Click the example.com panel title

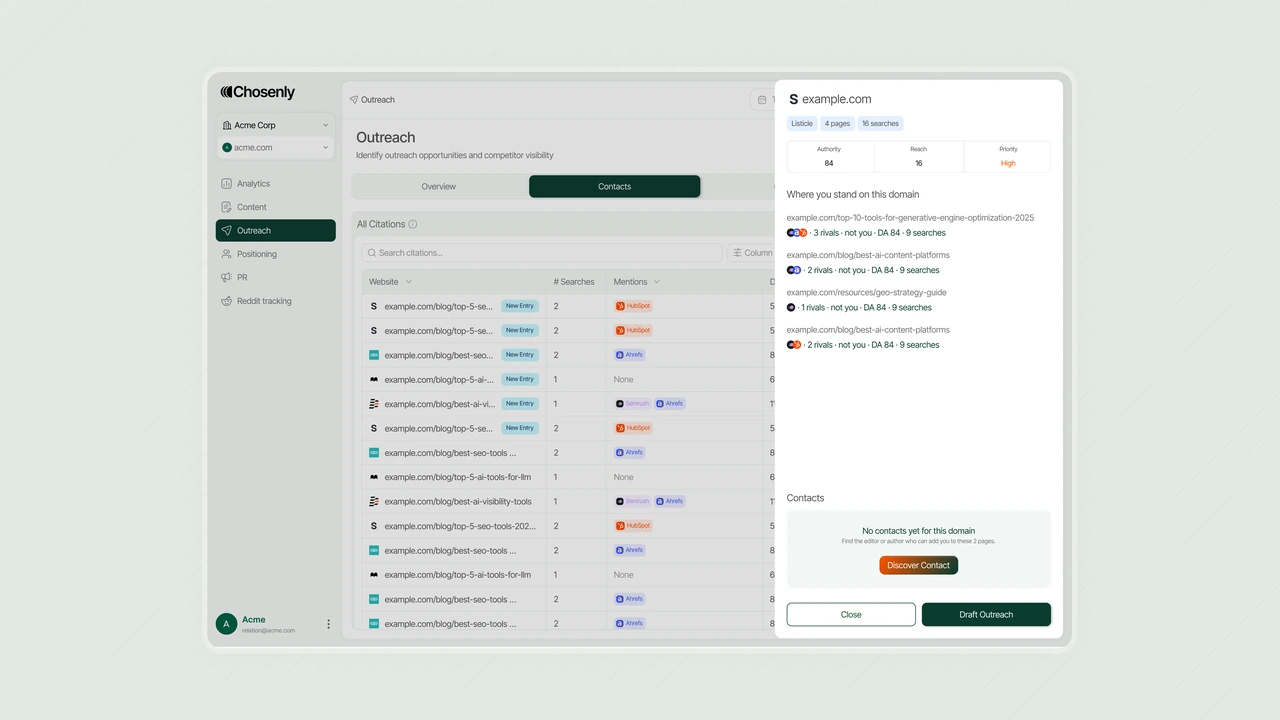(x=837, y=99)
